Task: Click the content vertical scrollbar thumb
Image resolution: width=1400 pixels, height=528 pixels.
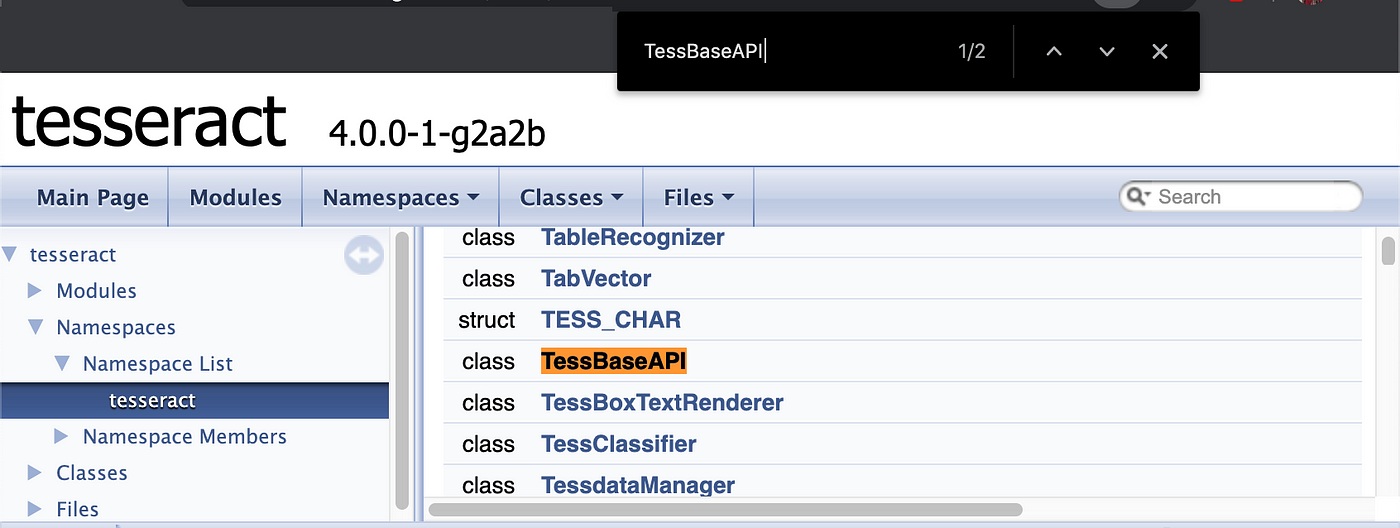Action: 1388,251
